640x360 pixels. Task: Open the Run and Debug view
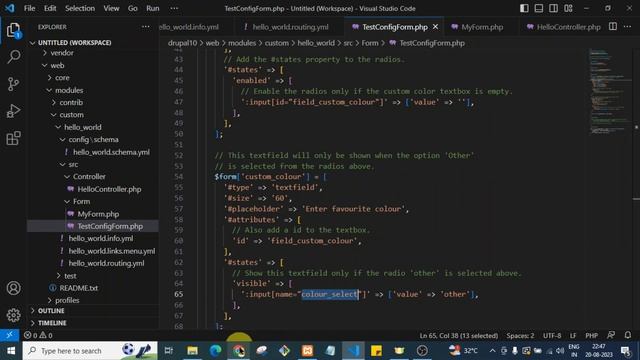(x=13, y=111)
